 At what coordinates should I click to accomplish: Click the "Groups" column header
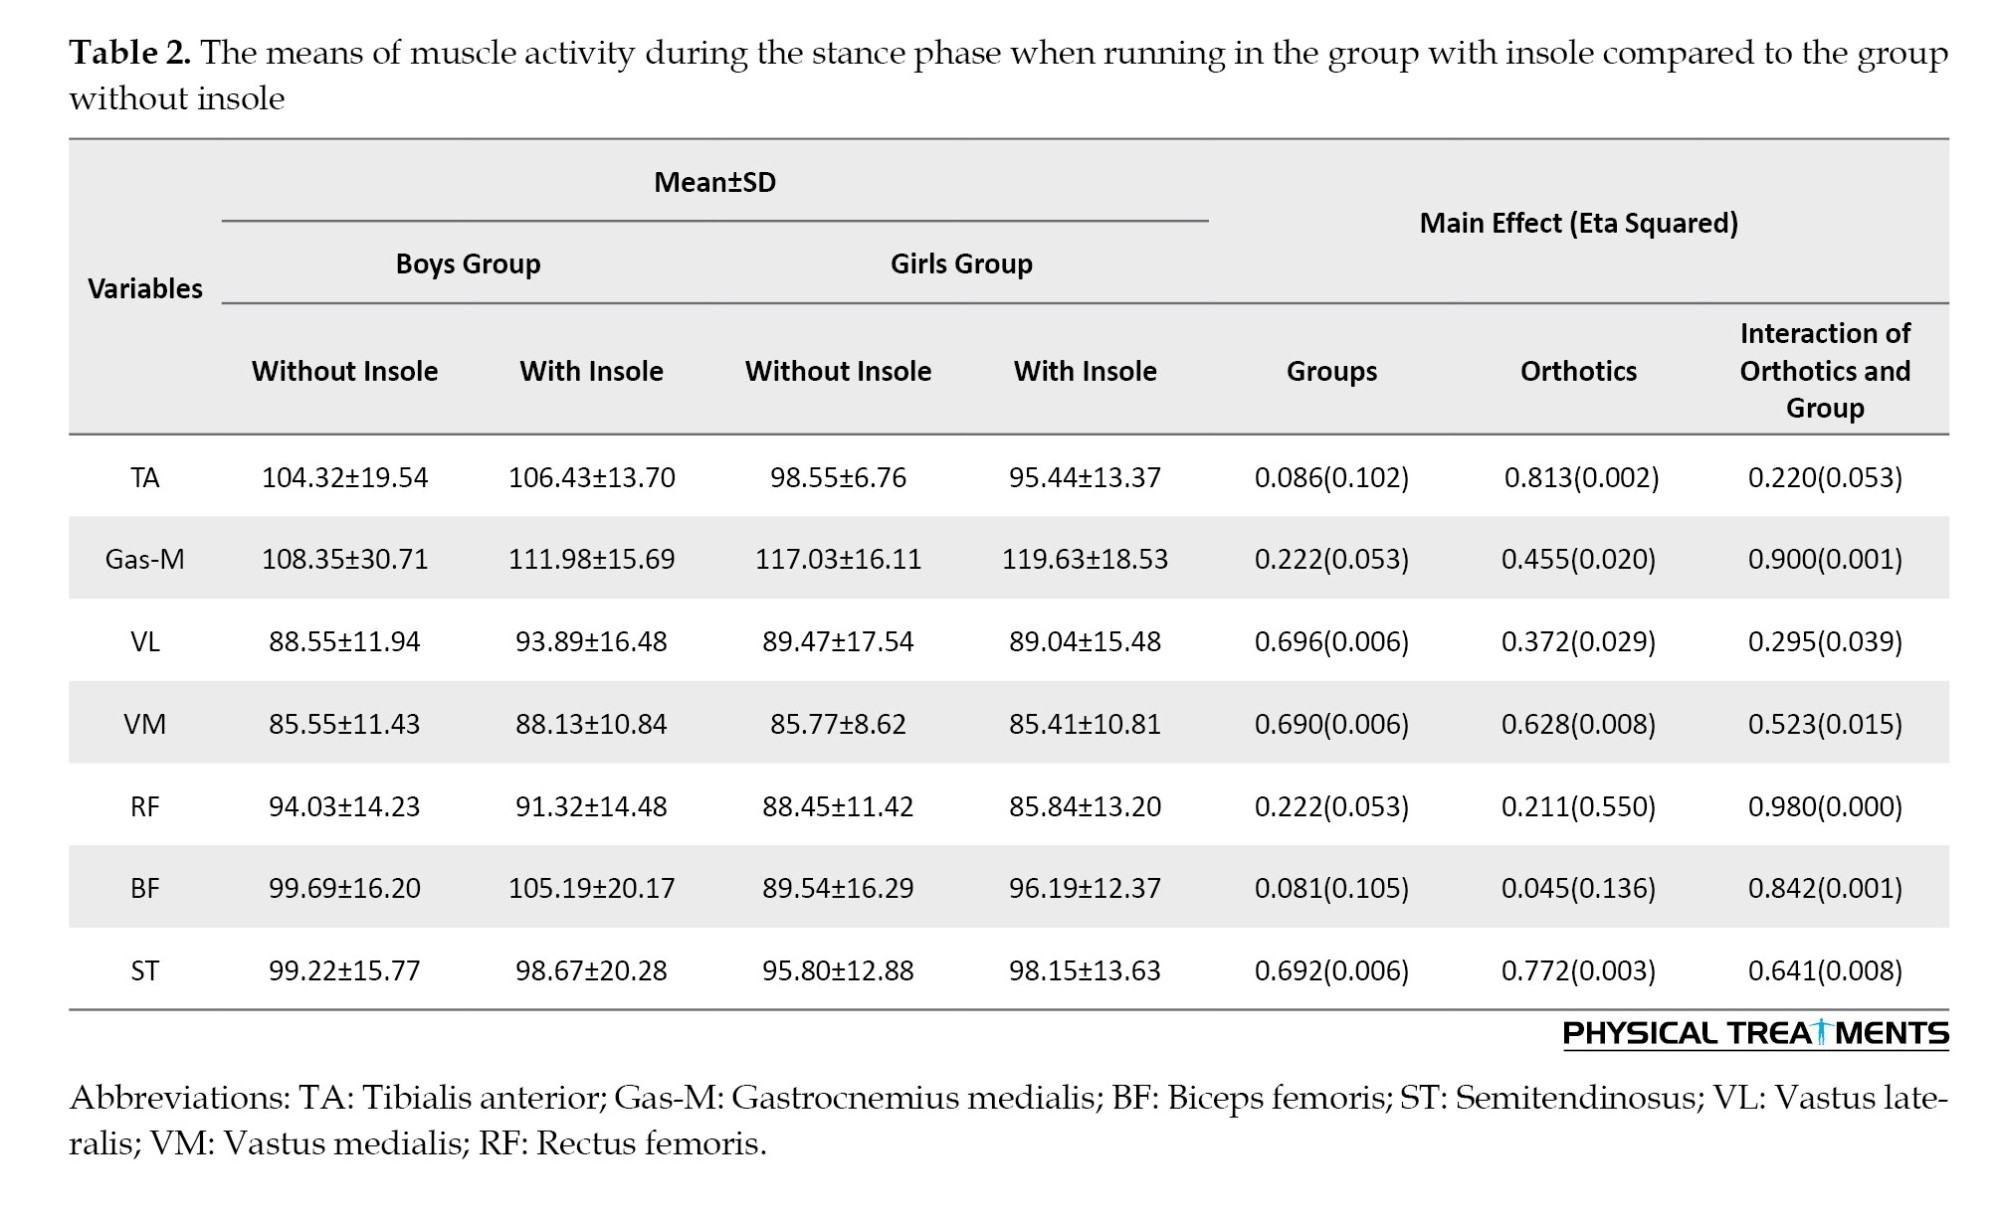[1331, 371]
